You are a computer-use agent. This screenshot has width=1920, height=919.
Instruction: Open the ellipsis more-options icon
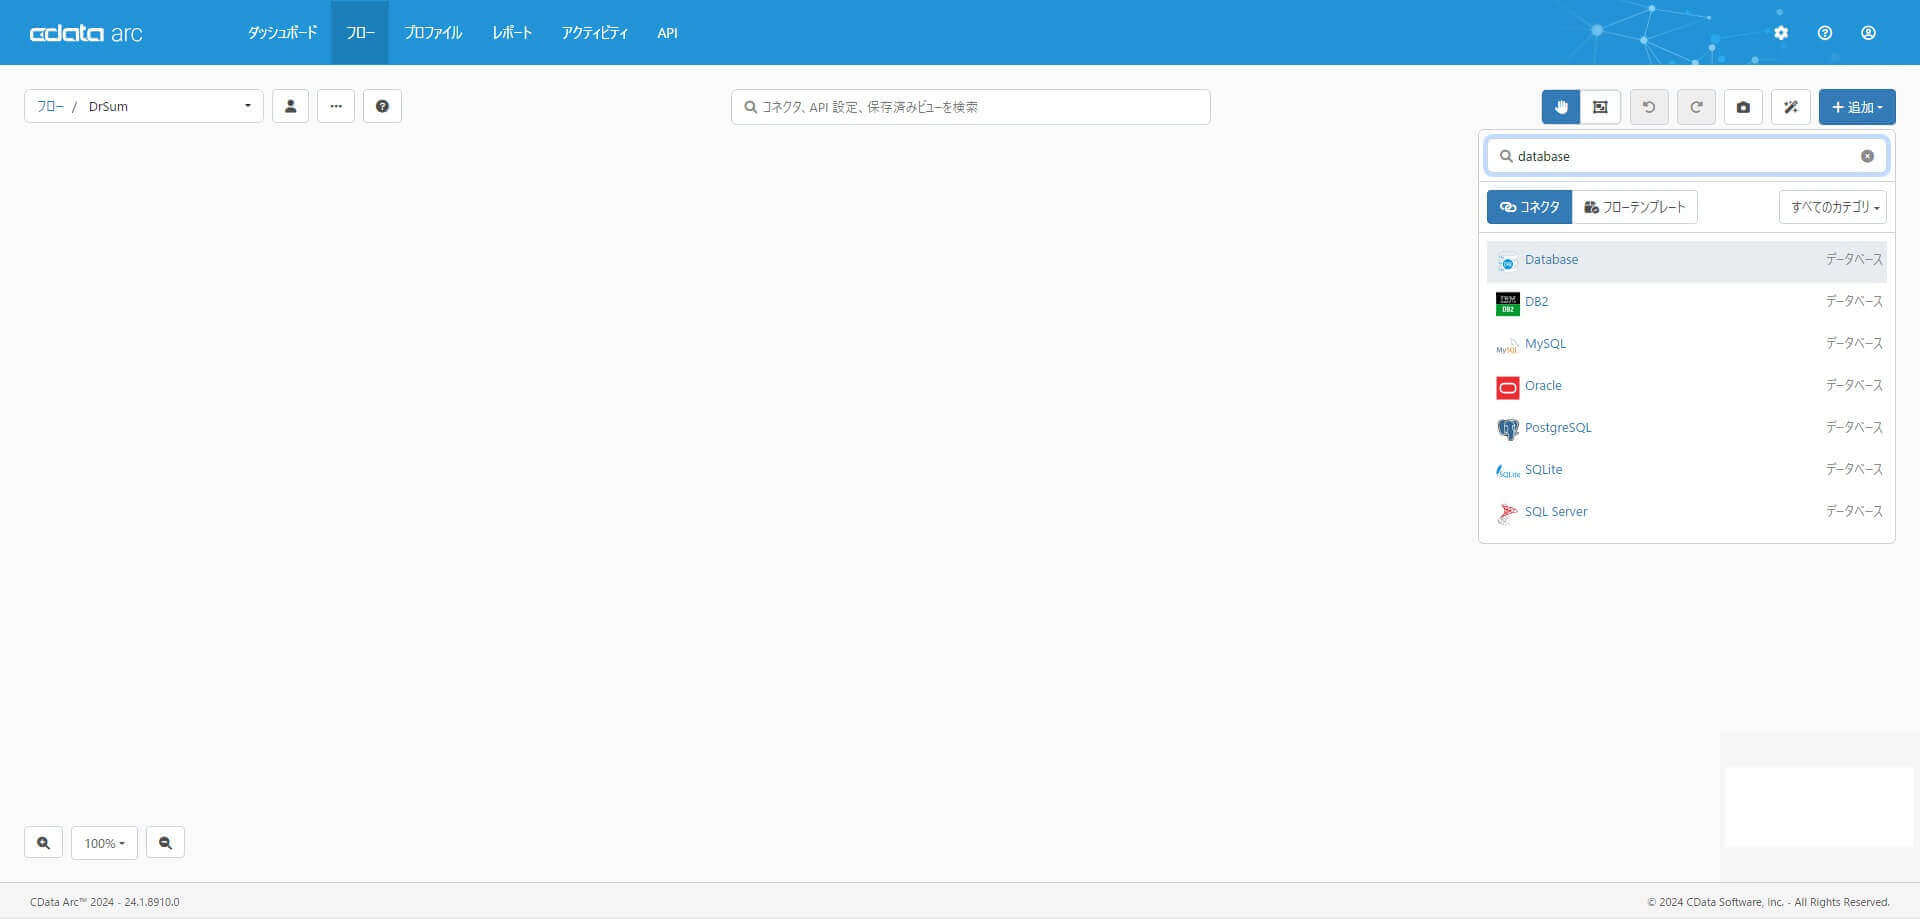[336, 106]
